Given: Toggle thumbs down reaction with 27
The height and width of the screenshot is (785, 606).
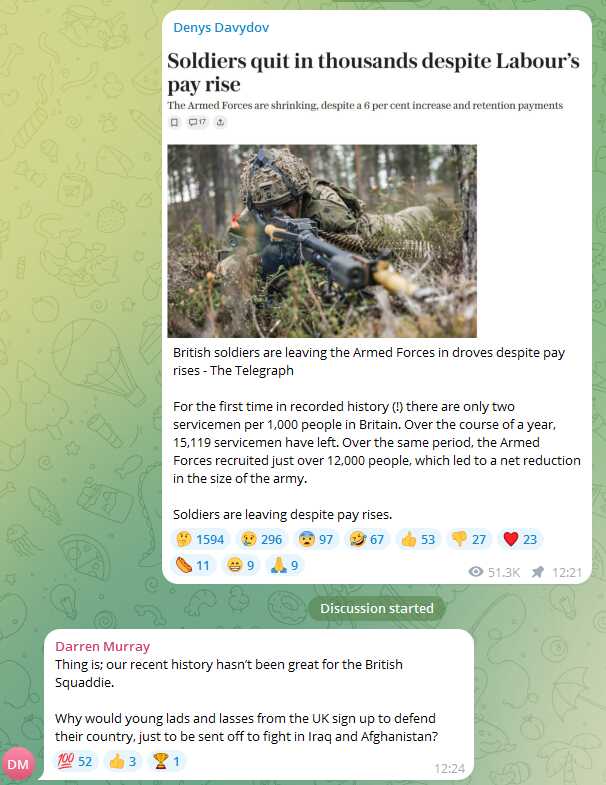Looking at the screenshot, I should [x=469, y=539].
